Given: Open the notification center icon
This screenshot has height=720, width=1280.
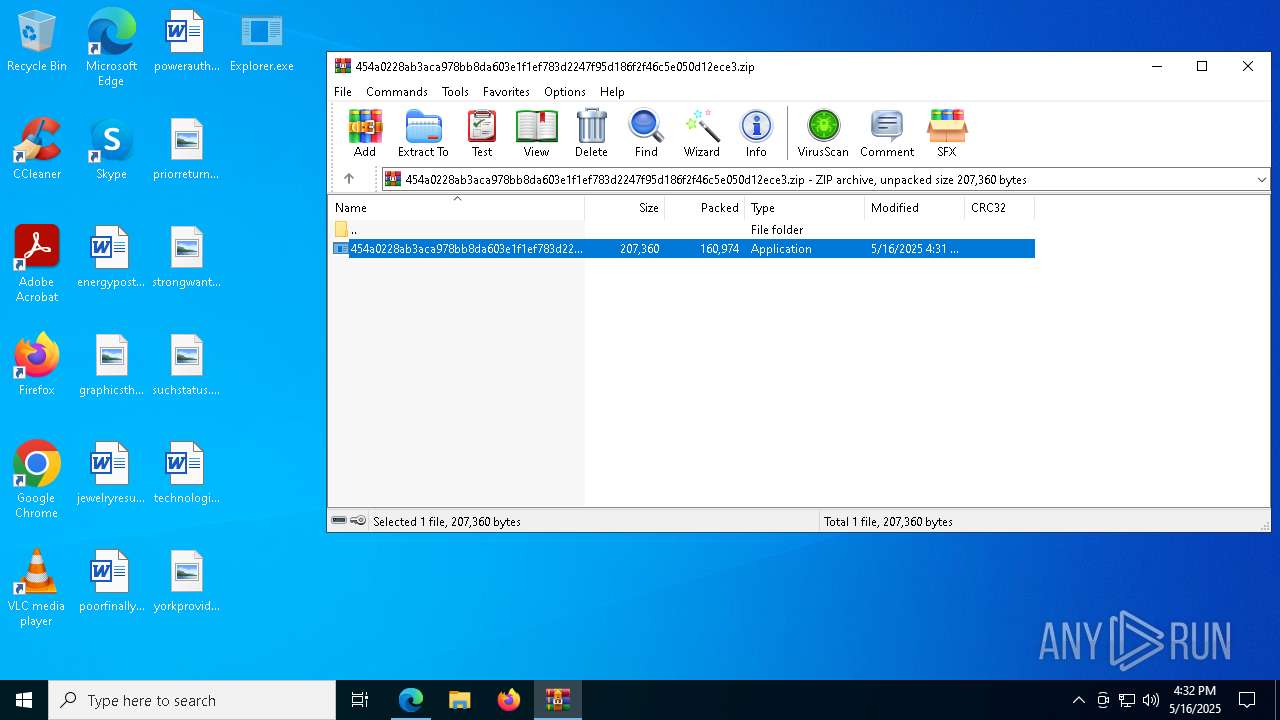Looking at the screenshot, I should (1247, 700).
